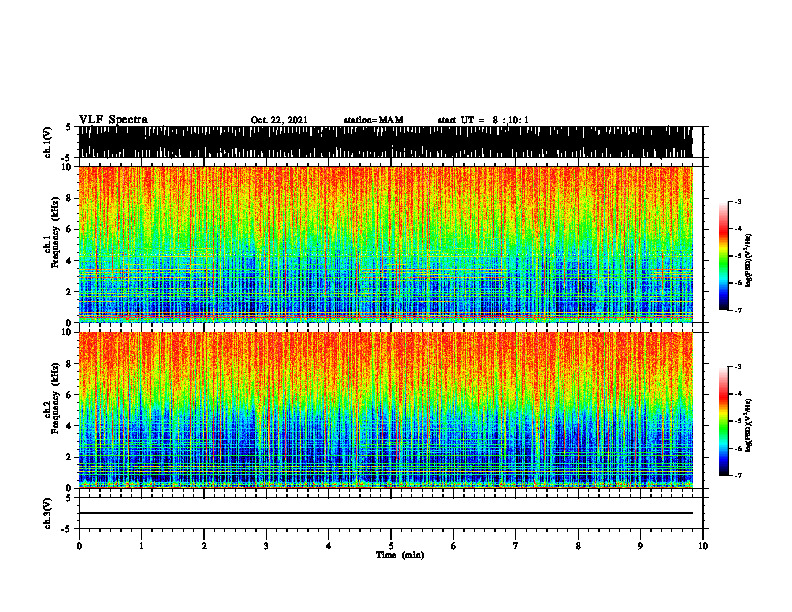Click the ch.1 color scale bar
This screenshot has height=612, width=792.
coord(724,256)
